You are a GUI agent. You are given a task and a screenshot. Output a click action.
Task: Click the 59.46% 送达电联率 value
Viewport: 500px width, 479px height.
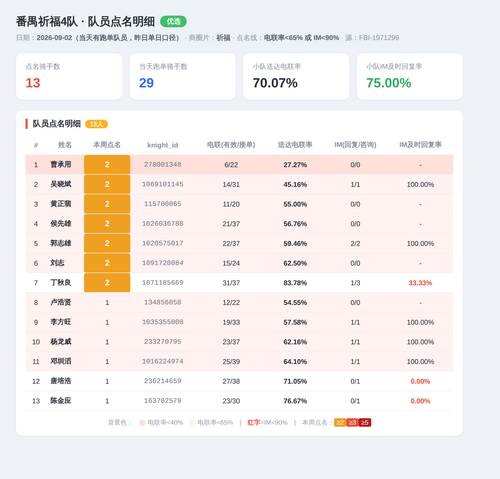(295, 243)
